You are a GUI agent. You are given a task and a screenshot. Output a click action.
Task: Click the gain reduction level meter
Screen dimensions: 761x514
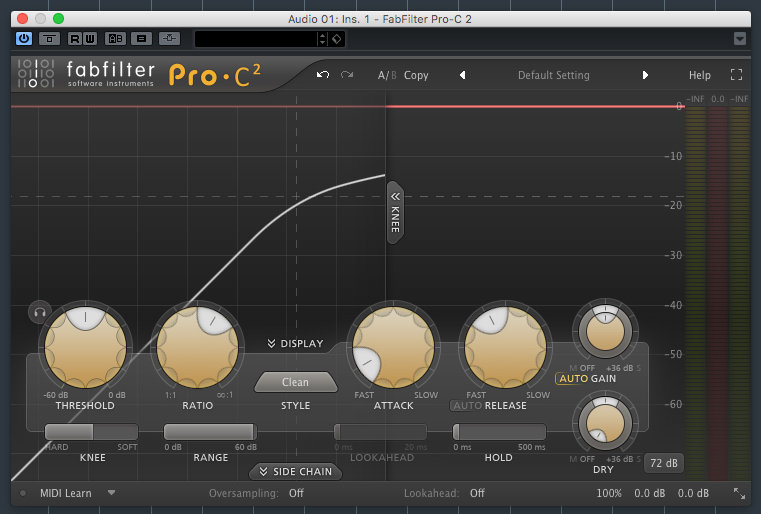[x=717, y=293]
